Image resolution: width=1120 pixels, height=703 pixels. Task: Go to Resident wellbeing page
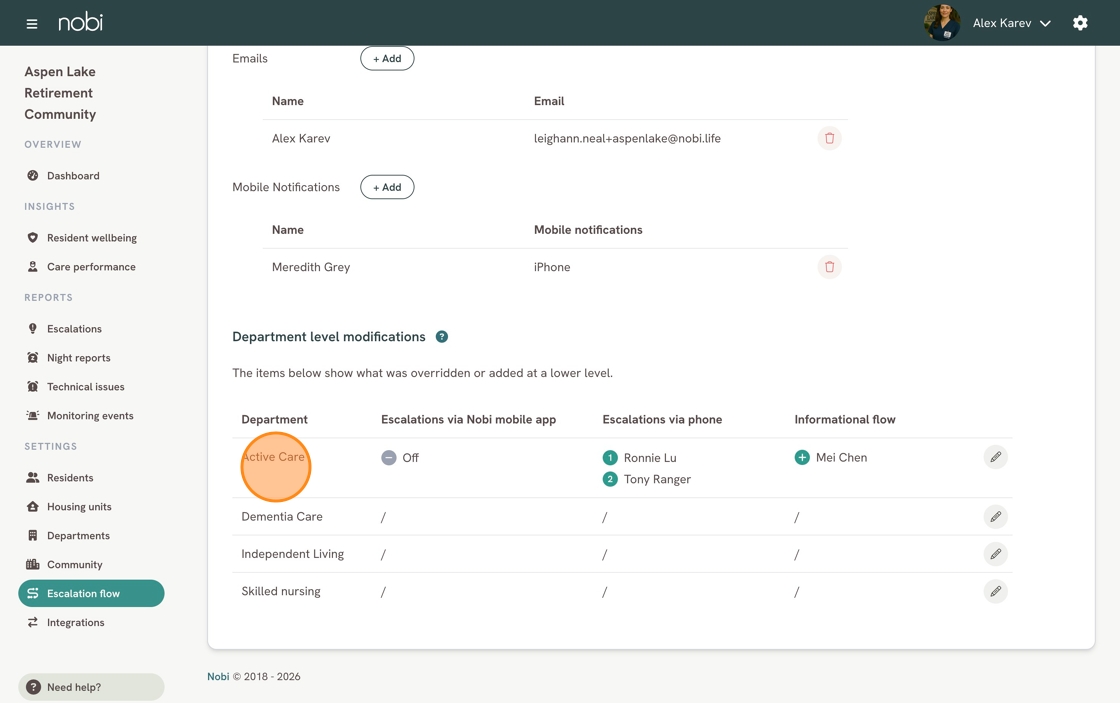click(91, 238)
